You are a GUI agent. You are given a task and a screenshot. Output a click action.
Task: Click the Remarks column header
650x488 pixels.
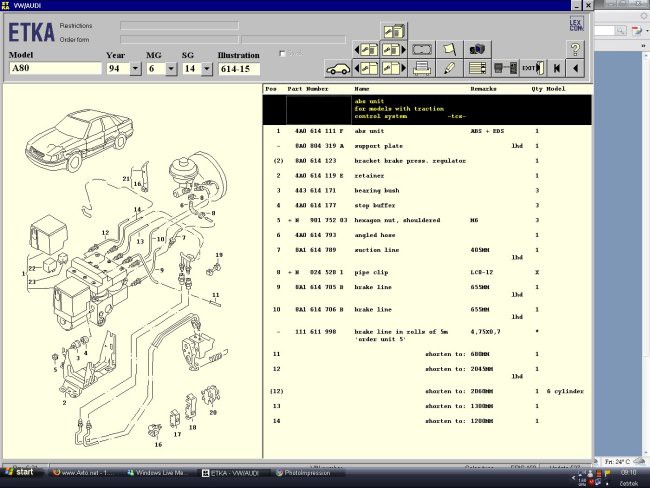tap(483, 89)
